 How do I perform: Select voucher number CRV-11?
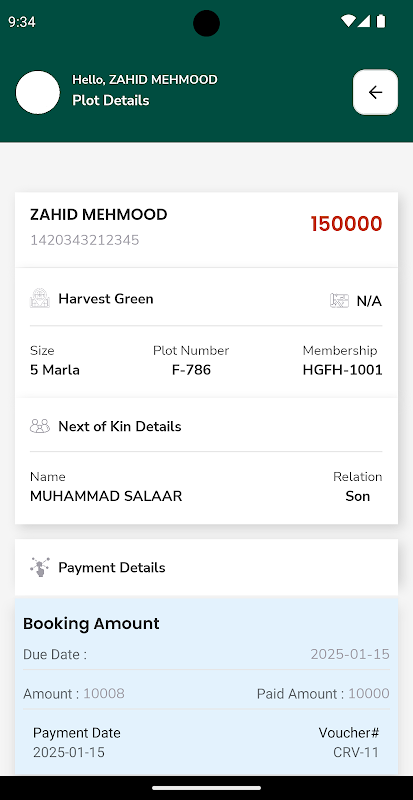coord(356,753)
